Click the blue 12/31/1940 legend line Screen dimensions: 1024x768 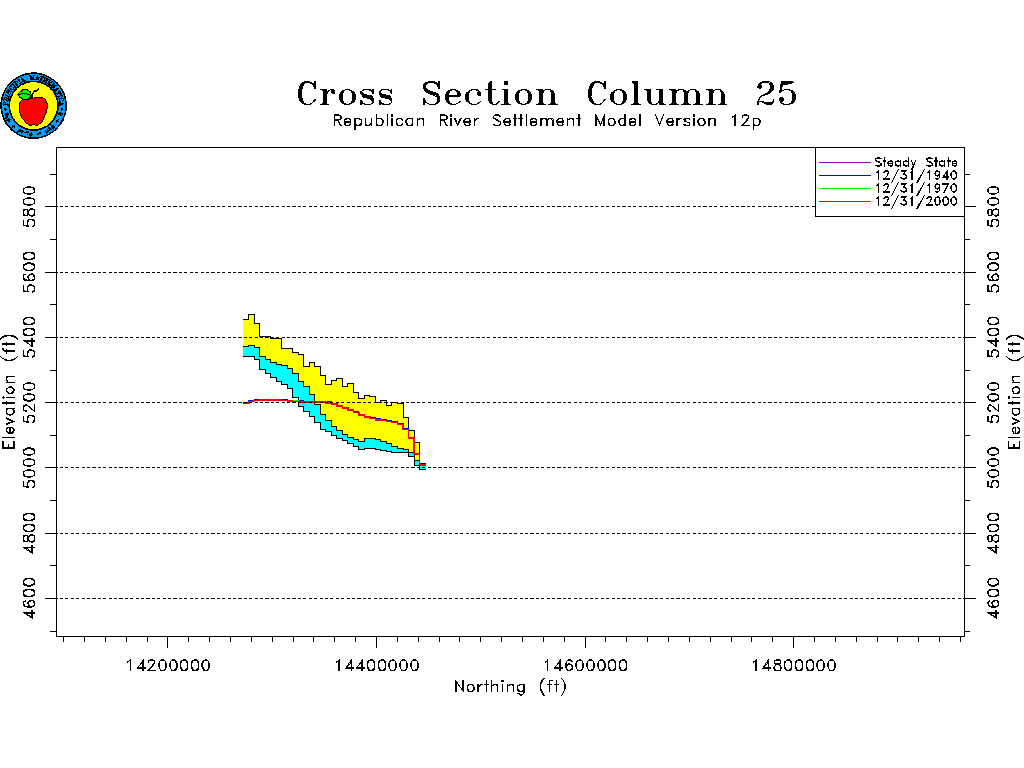click(x=844, y=175)
